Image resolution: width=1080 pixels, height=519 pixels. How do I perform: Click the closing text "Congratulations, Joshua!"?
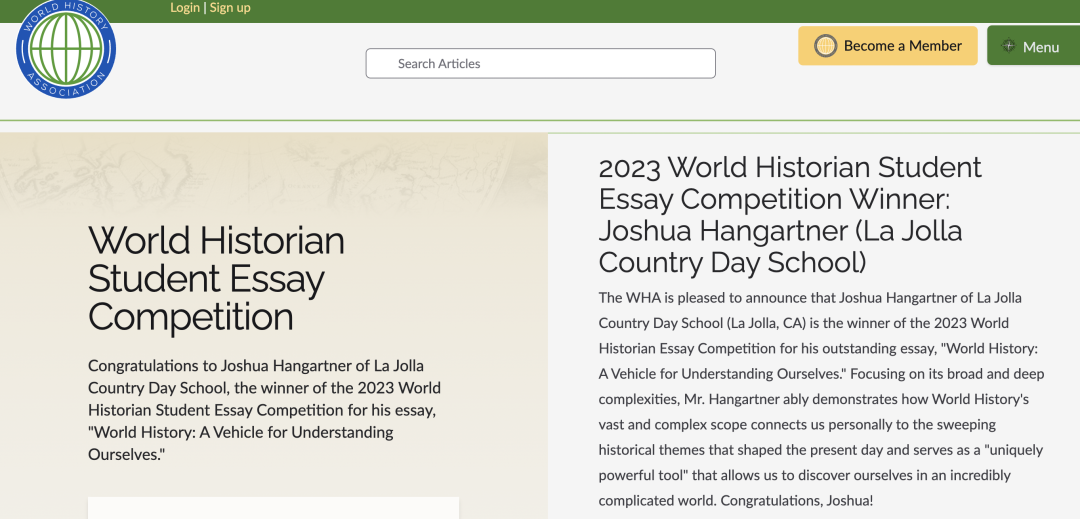[x=796, y=500]
